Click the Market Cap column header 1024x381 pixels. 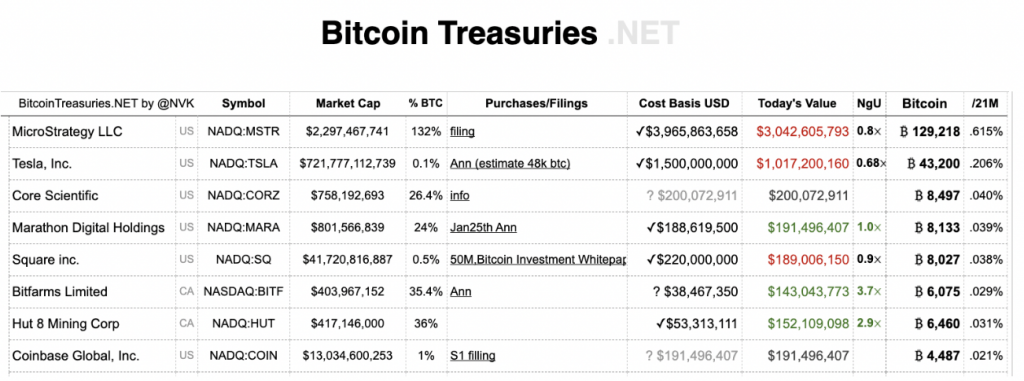(x=348, y=103)
